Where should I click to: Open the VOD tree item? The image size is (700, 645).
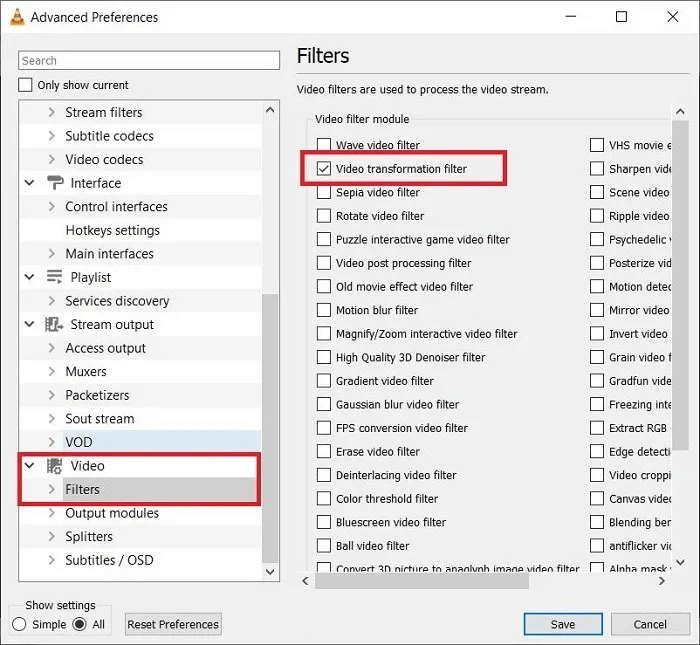(x=79, y=442)
